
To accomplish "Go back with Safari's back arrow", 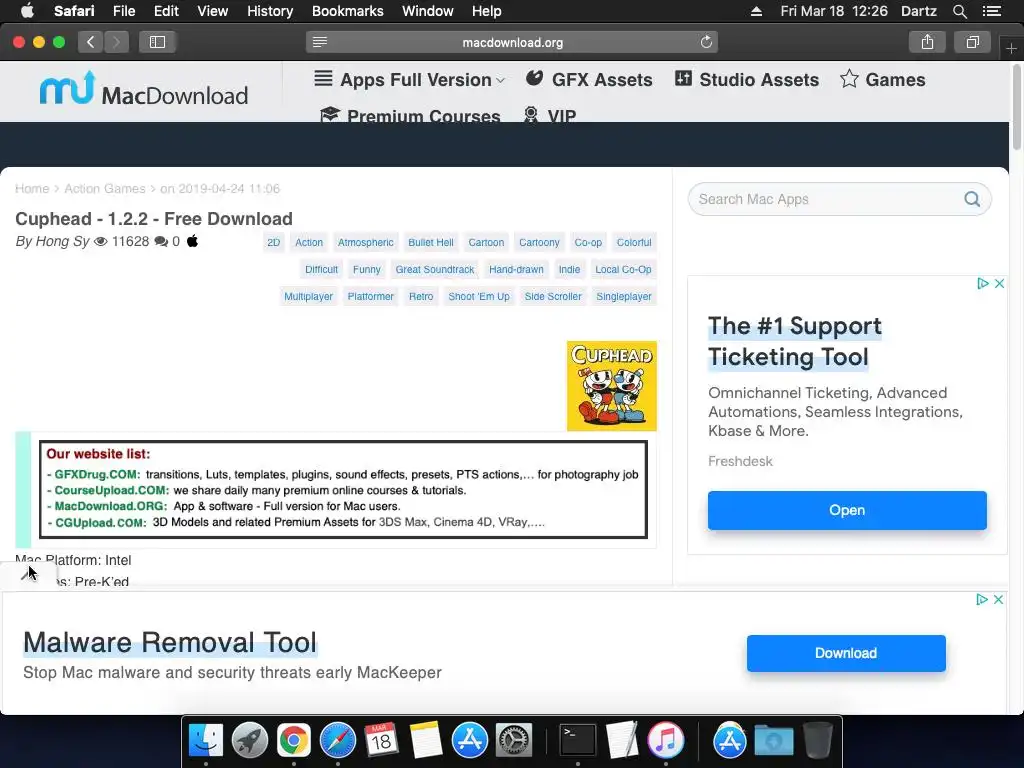I will click(91, 42).
